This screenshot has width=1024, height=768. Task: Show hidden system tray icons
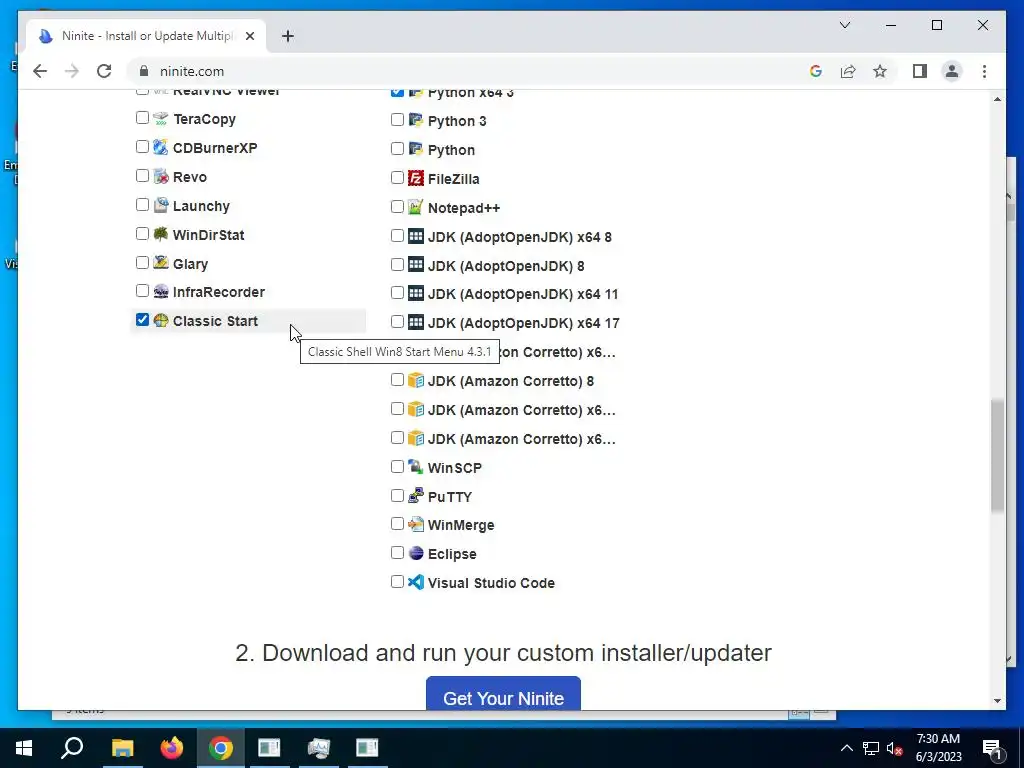[846, 748]
